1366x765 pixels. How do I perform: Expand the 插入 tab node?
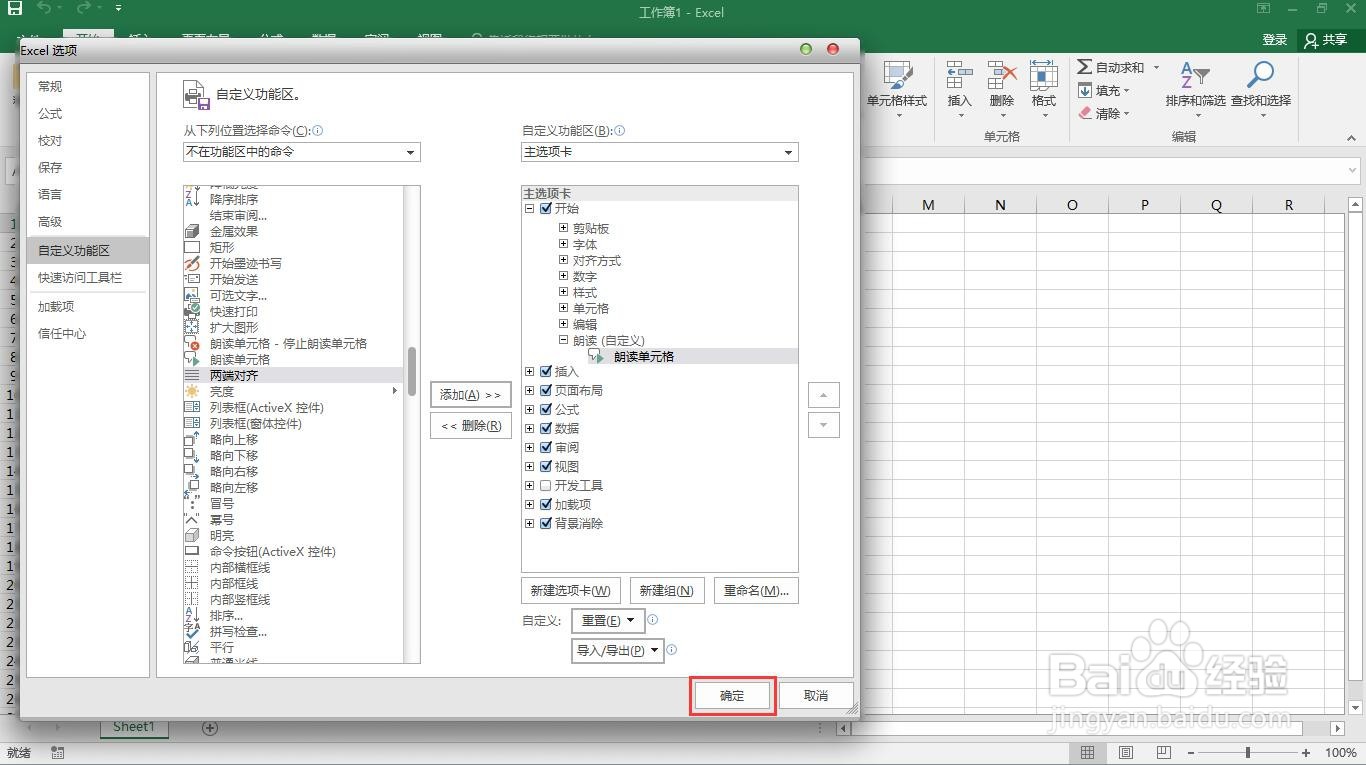[x=530, y=372]
